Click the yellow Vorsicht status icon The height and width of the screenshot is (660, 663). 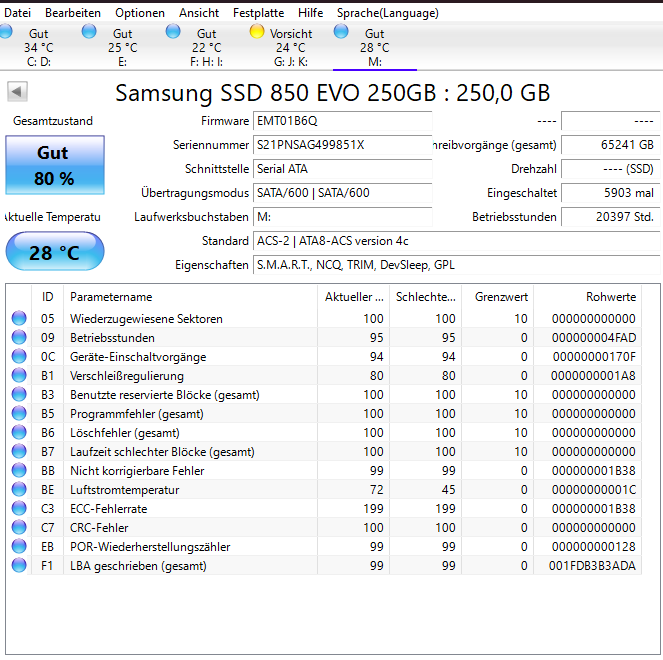(x=257, y=31)
